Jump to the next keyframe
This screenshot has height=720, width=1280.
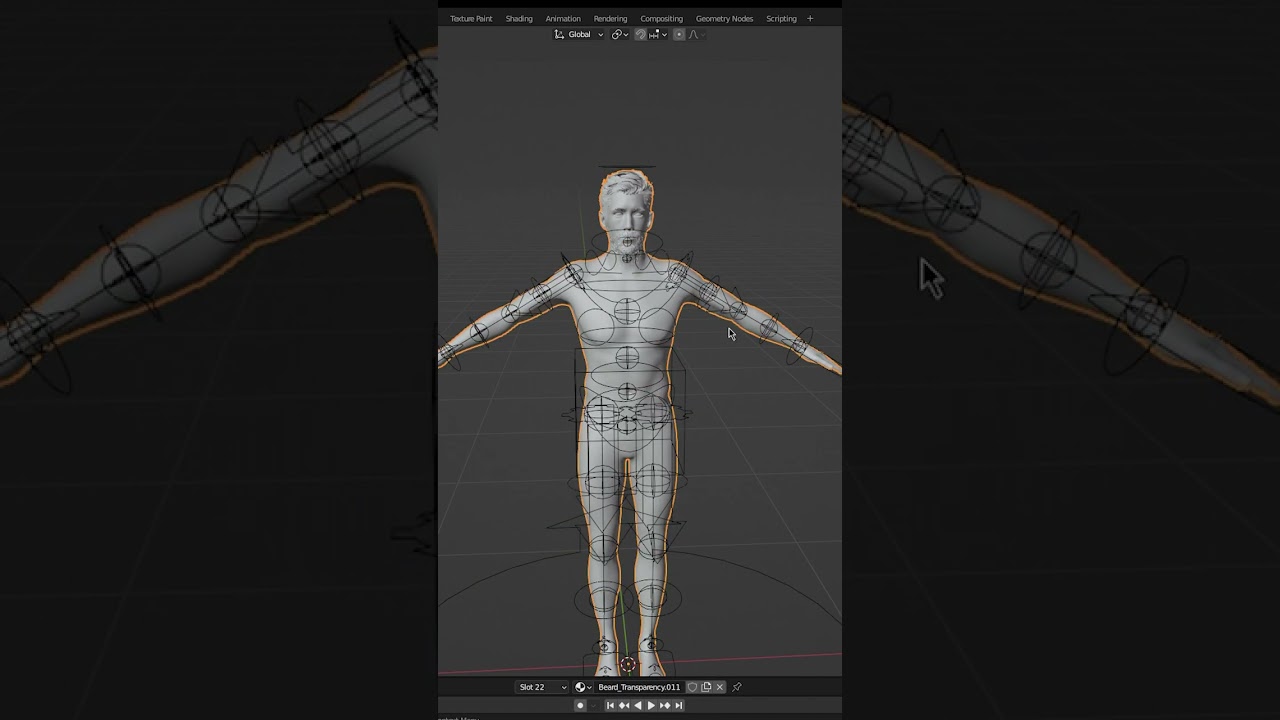coord(665,706)
